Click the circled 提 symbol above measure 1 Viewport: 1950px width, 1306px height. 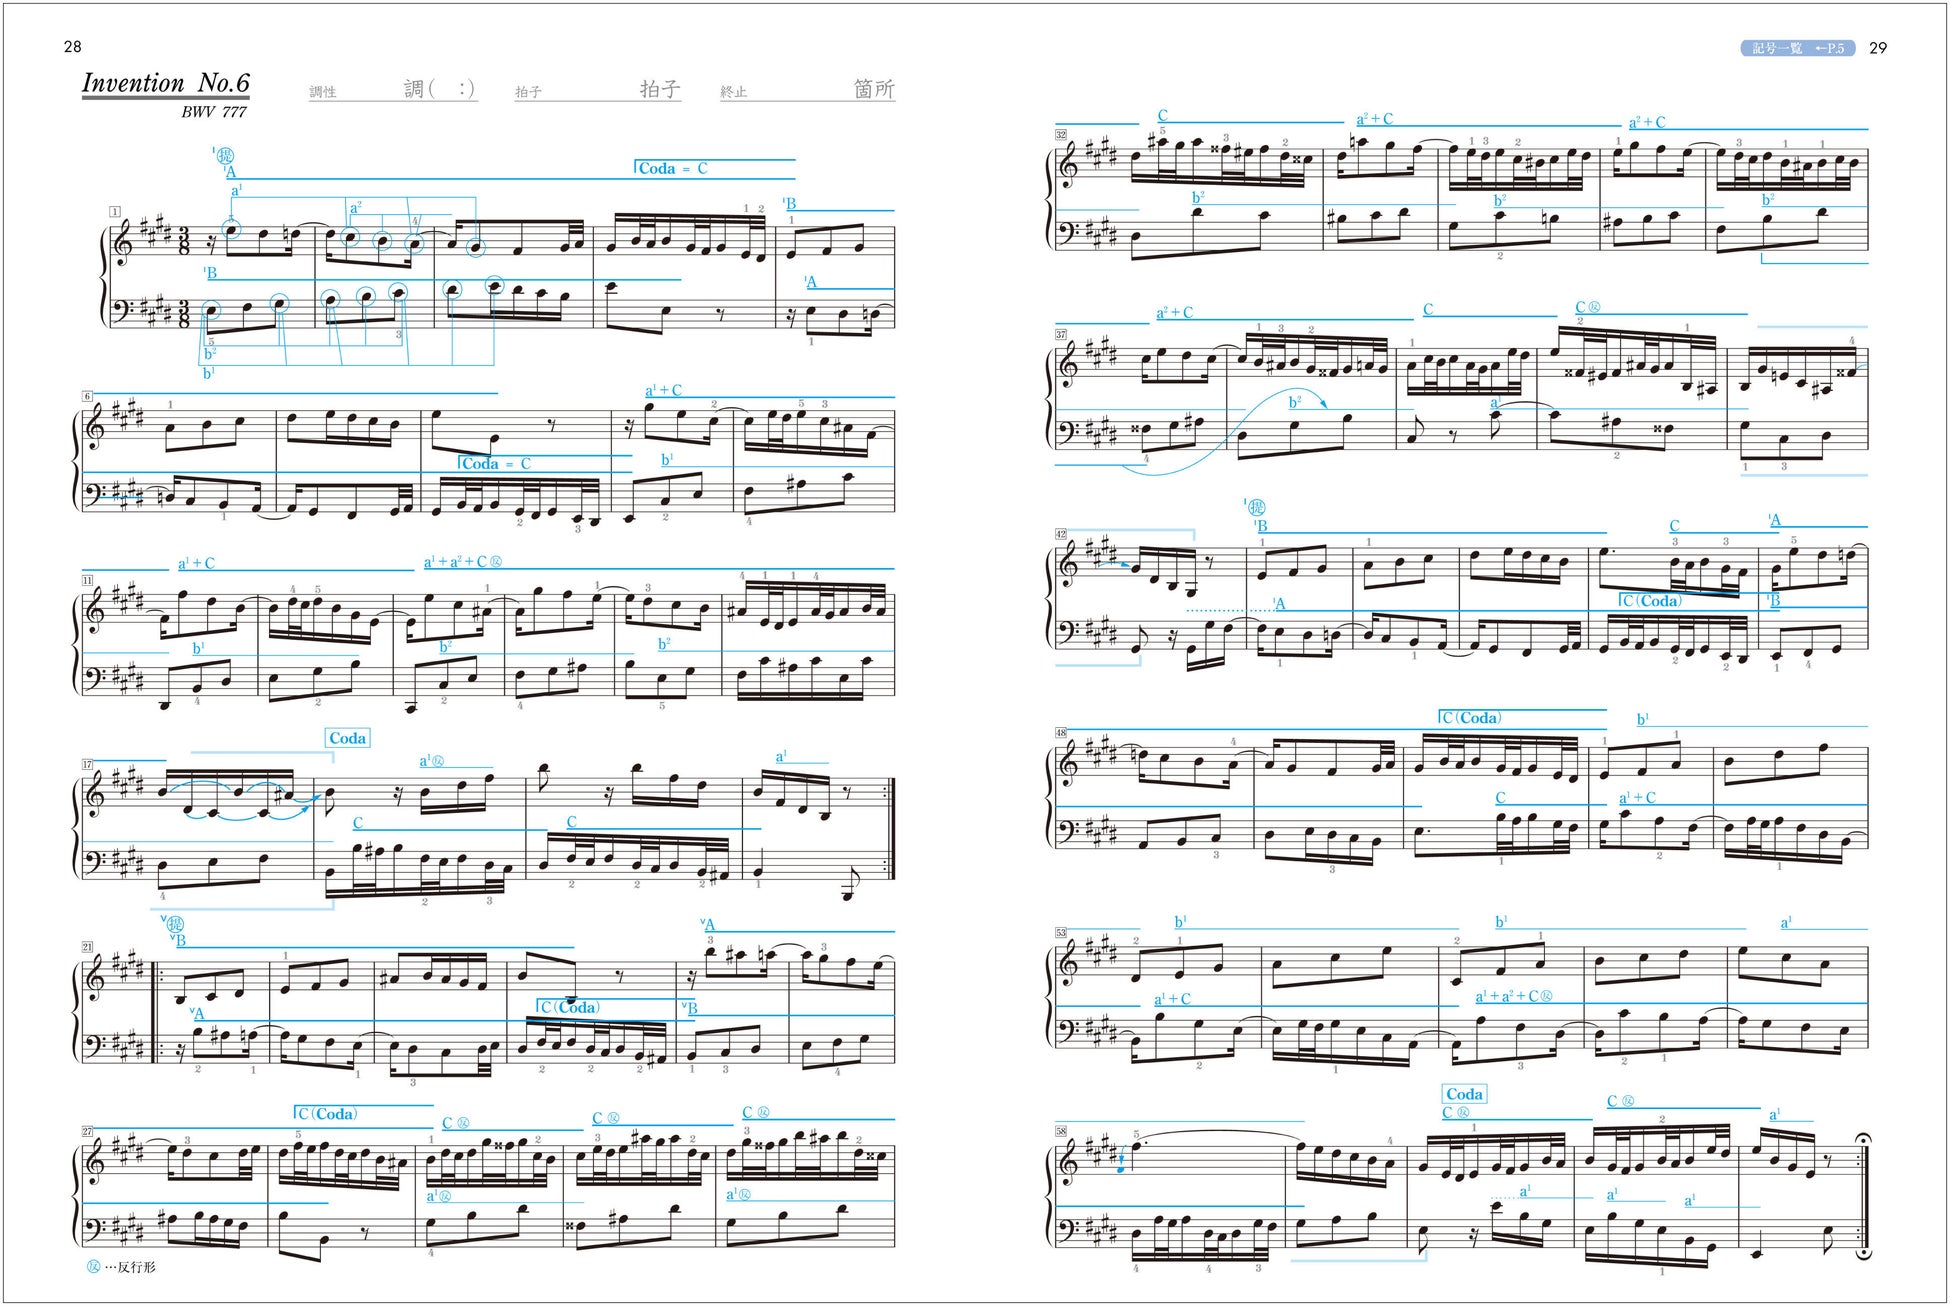tap(224, 155)
